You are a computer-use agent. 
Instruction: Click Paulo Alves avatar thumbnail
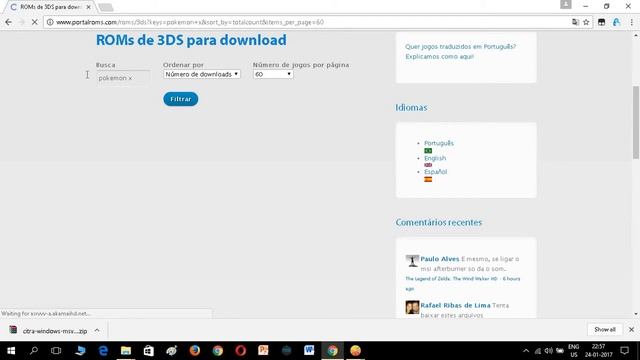click(x=412, y=261)
